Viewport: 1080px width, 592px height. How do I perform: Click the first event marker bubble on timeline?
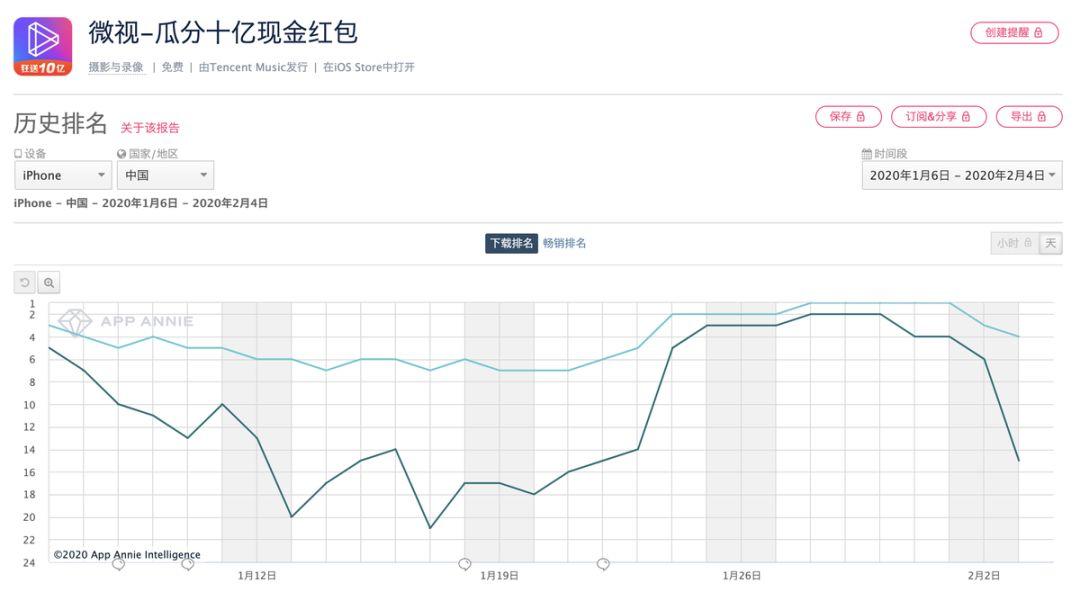(x=118, y=564)
